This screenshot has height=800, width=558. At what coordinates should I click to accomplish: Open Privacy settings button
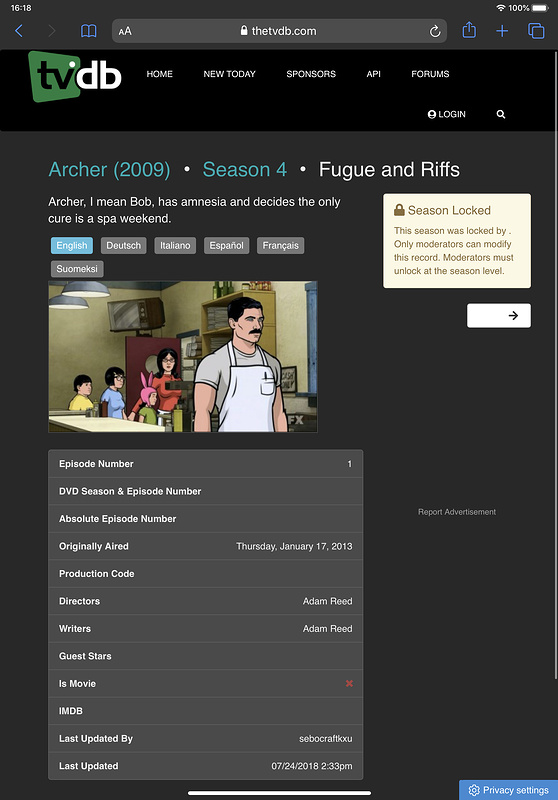tap(509, 790)
